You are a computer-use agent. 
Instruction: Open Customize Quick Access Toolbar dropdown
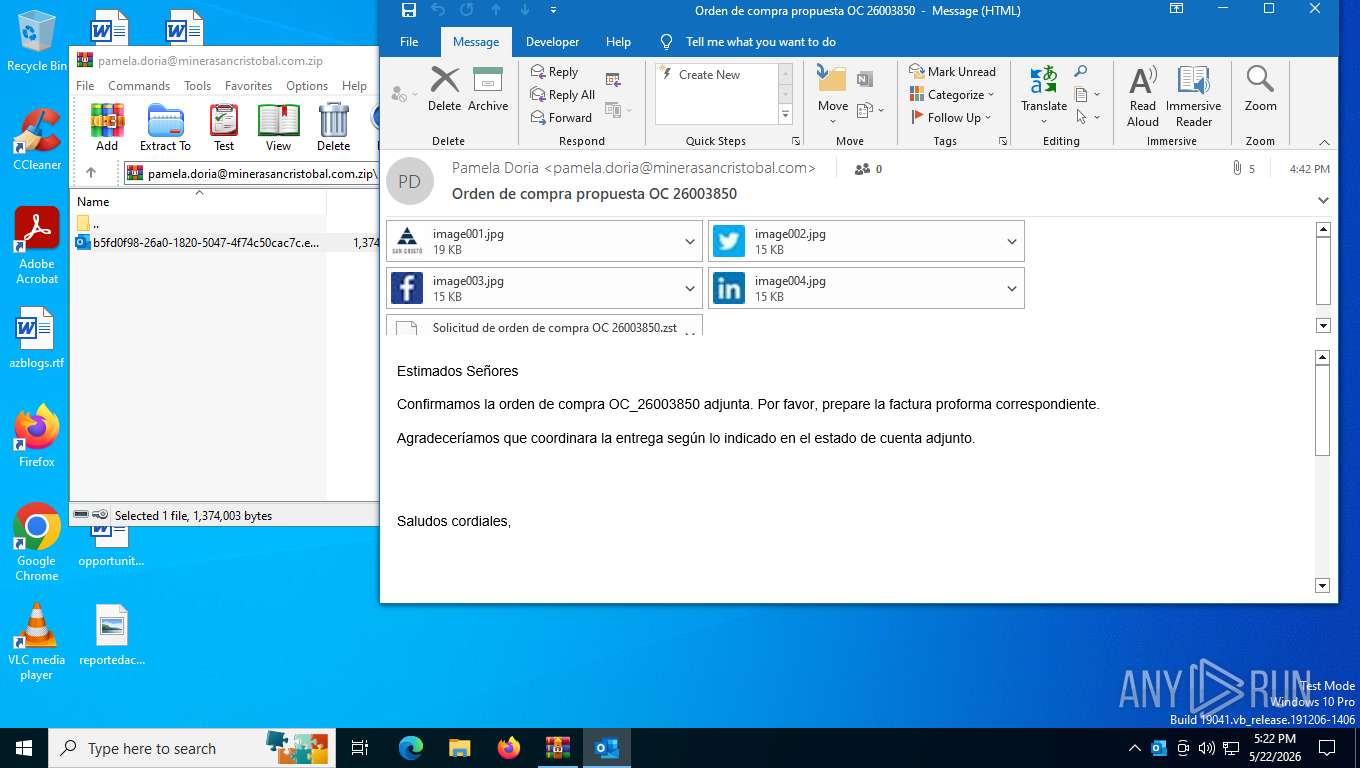point(553,10)
